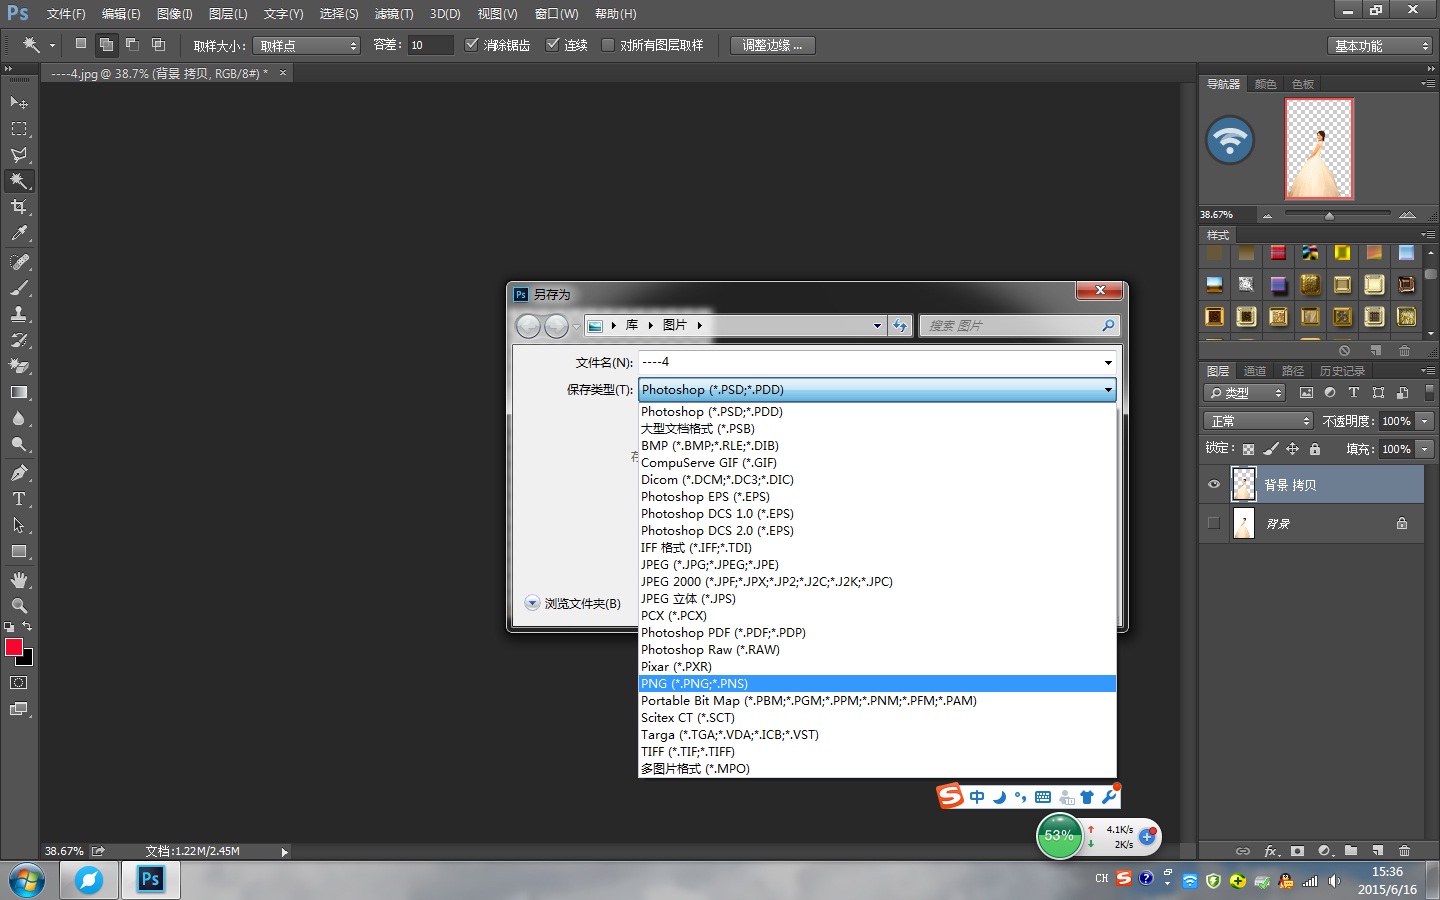Click the add layer style fx icon
1440x900 pixels.
pyautogui.click(x=1271, y=851)
